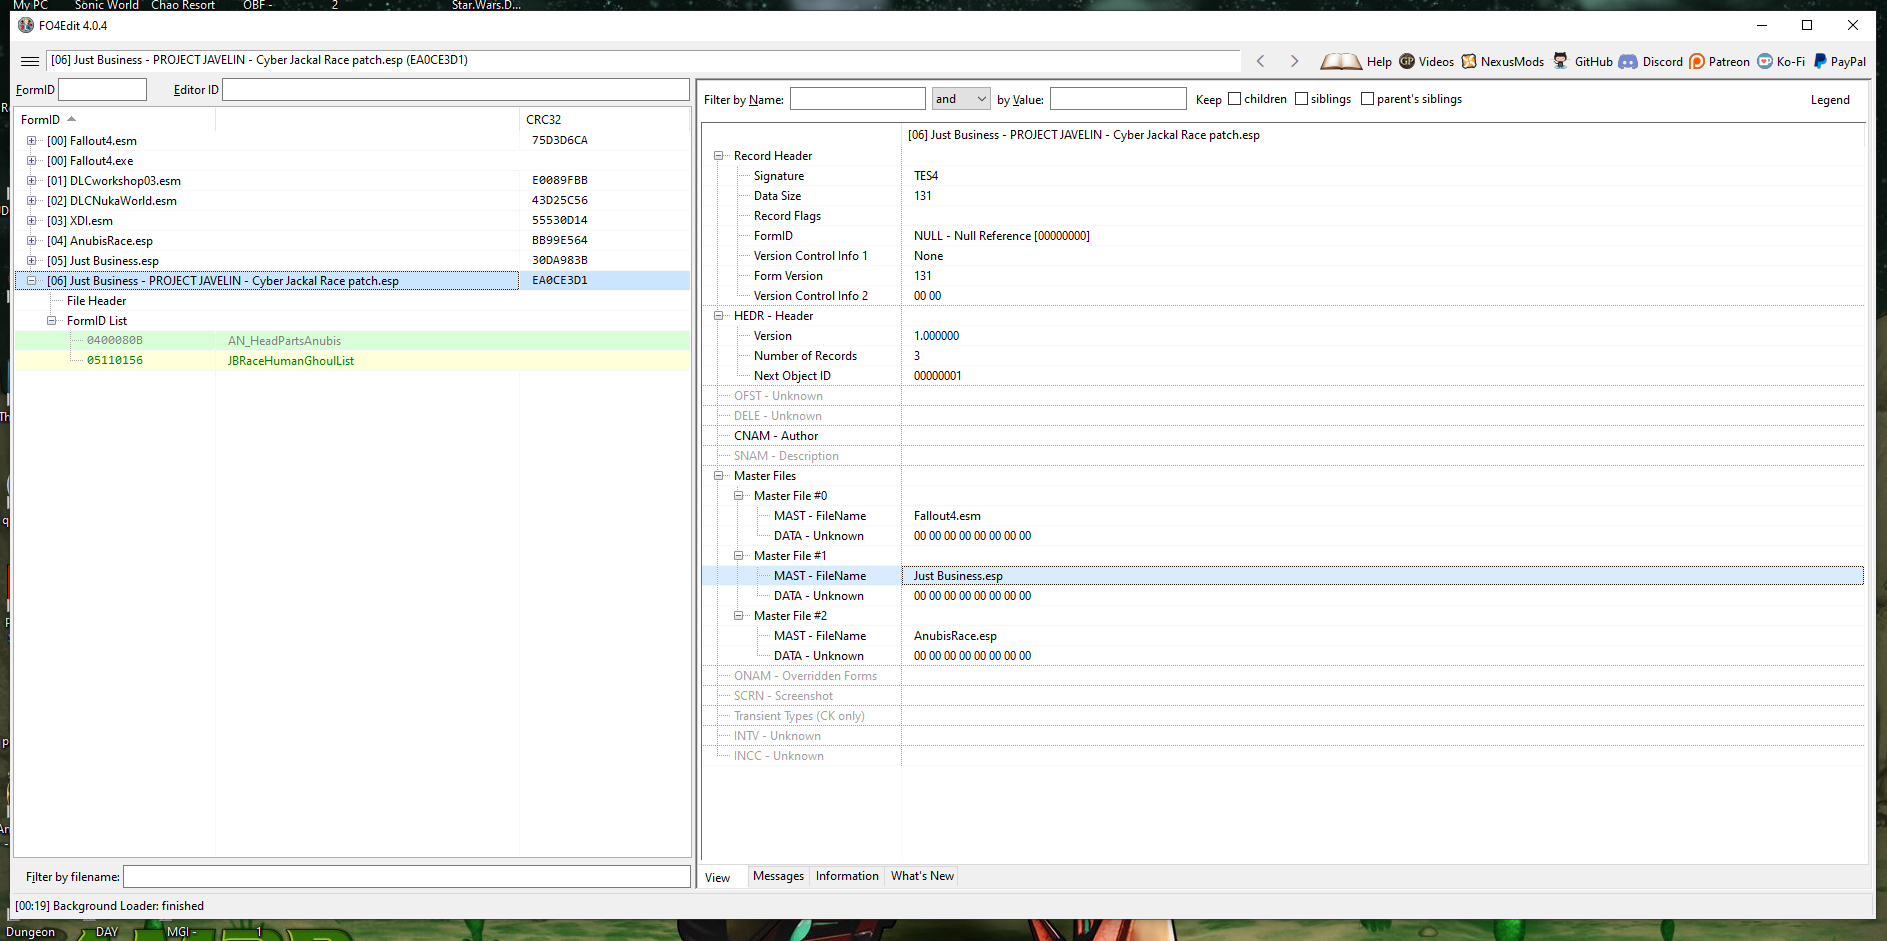Open PayPal link icon
This screenshot has width=1887, height=941.
pos(1820,61)
